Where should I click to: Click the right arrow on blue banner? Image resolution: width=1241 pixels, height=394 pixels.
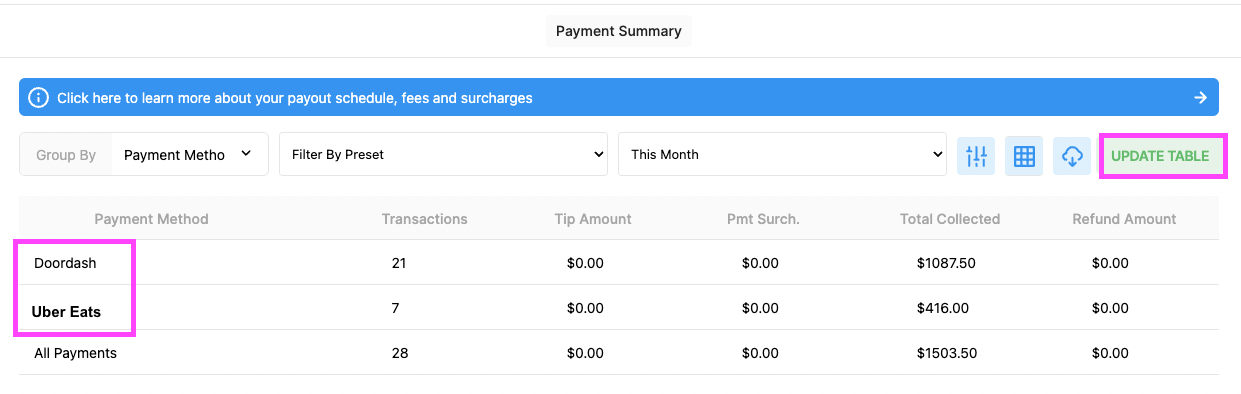(x=1200, y=98)
